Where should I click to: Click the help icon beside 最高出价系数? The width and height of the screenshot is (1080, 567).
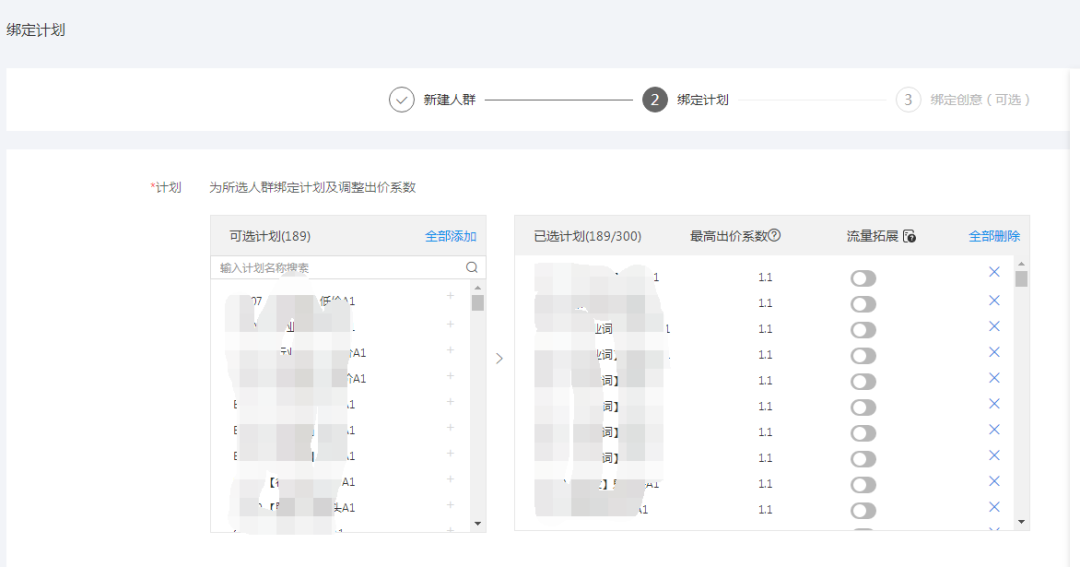(x=774, y=236)
